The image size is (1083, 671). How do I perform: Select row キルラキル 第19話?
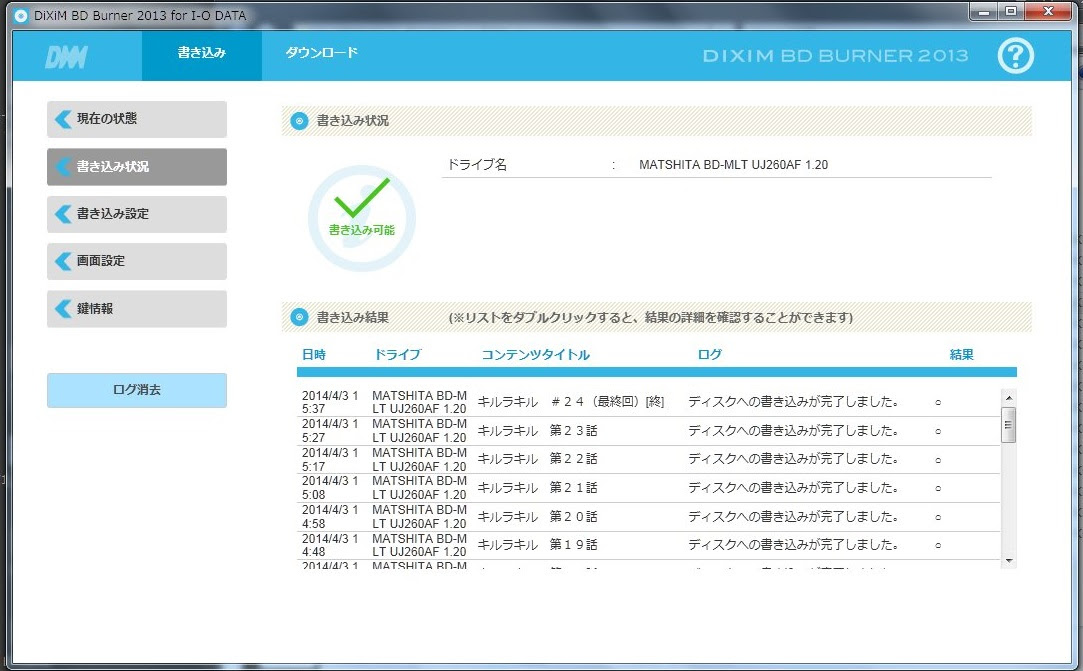coord(649,545)
